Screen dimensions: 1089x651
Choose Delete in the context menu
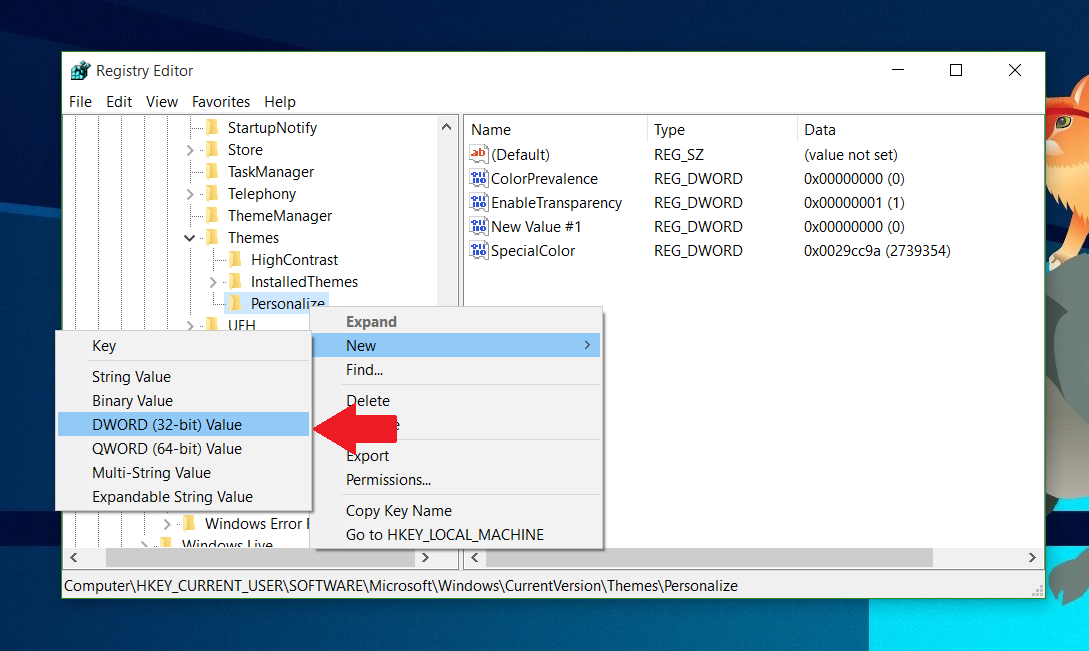(458, 401)
